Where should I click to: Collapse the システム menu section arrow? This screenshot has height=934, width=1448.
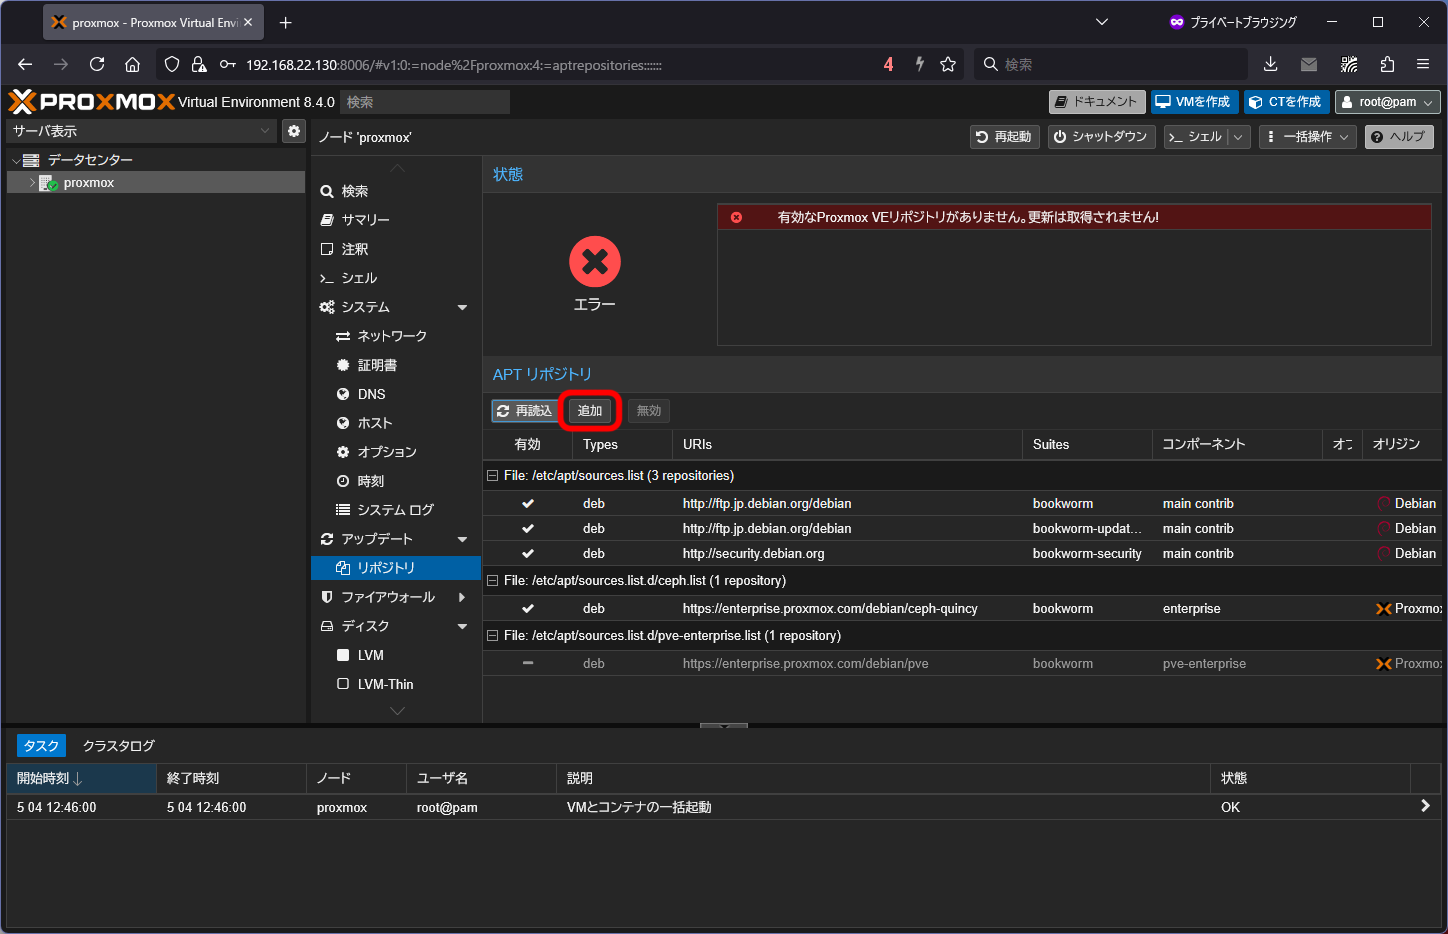(x=462, y=307)
